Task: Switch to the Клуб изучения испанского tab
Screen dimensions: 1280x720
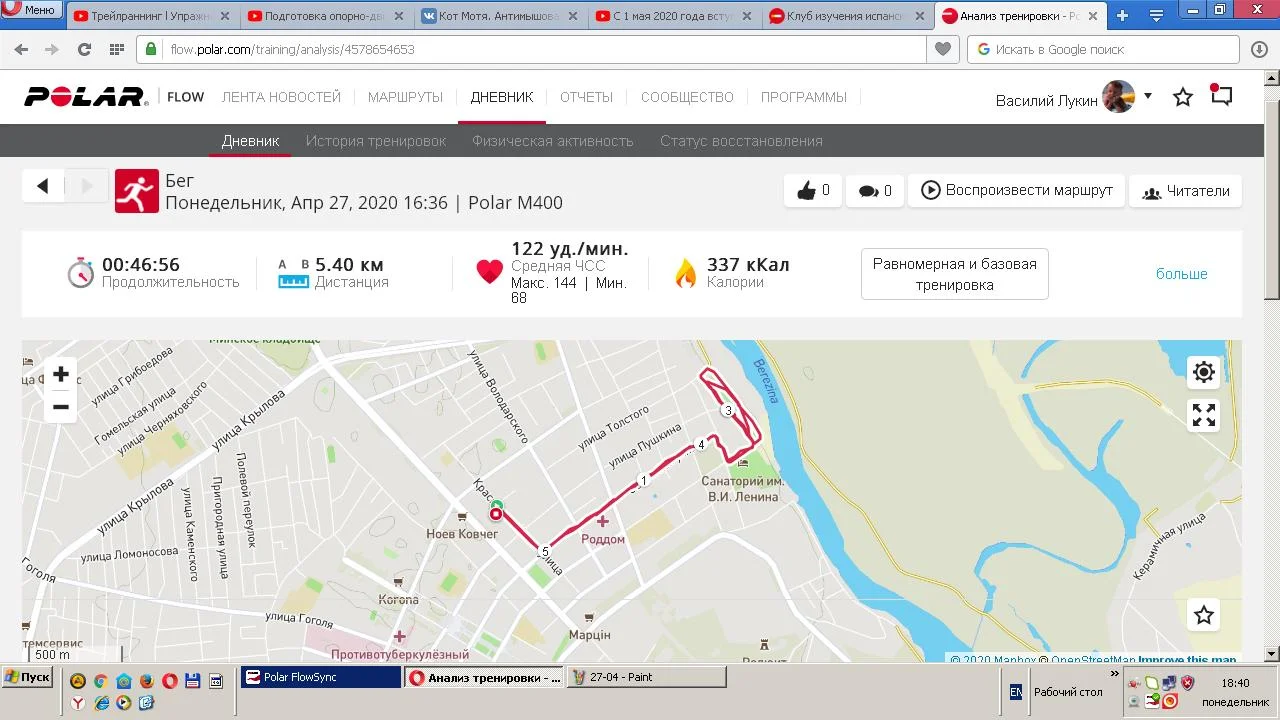Action: [848, 16]
